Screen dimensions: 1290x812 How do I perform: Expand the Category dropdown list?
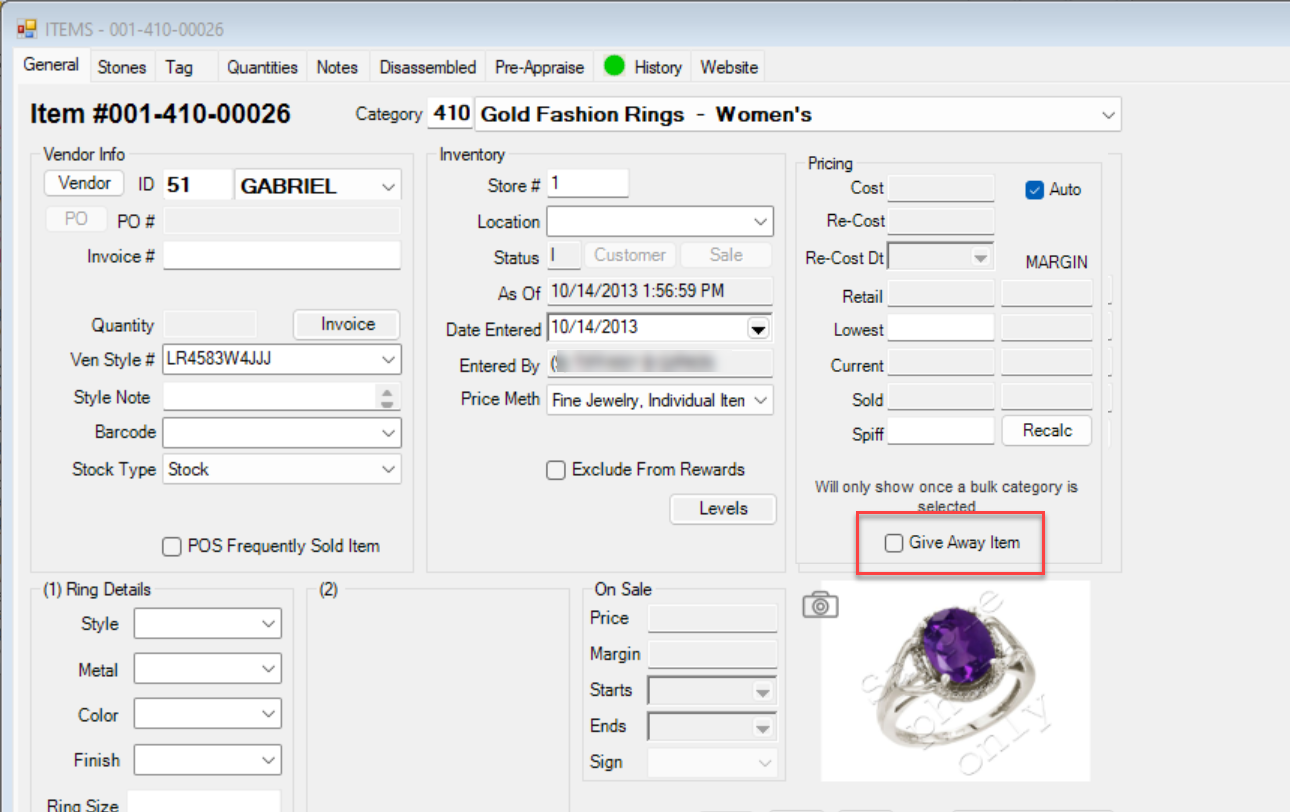click(1107, 115)
